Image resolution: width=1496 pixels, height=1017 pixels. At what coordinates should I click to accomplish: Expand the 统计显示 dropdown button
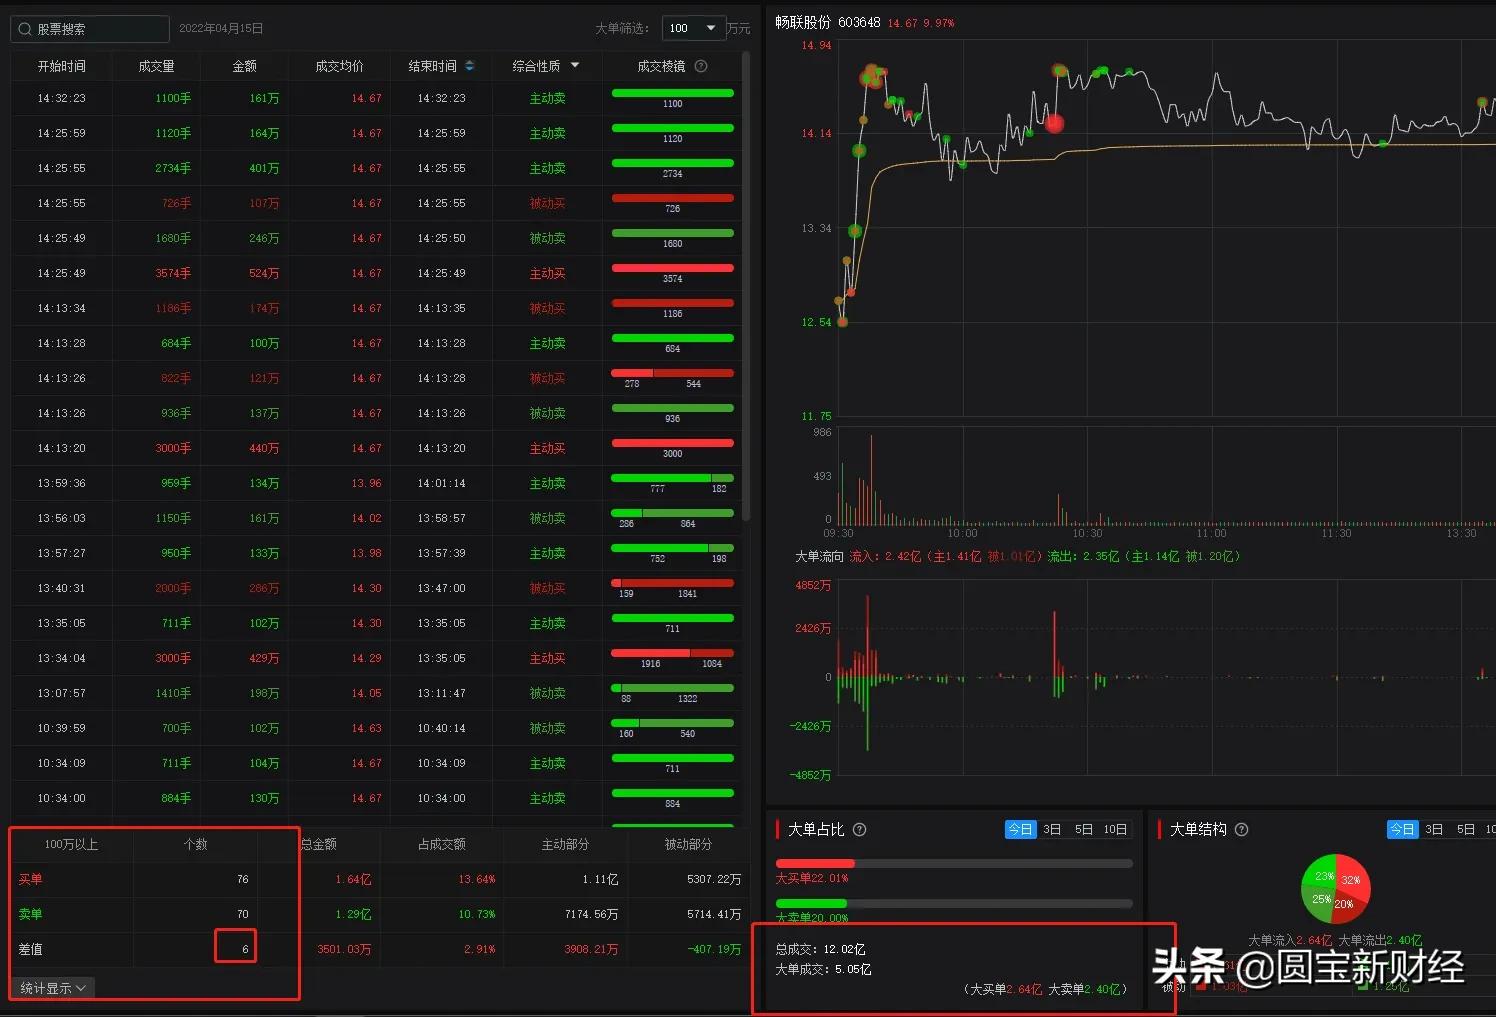(53, 988)
